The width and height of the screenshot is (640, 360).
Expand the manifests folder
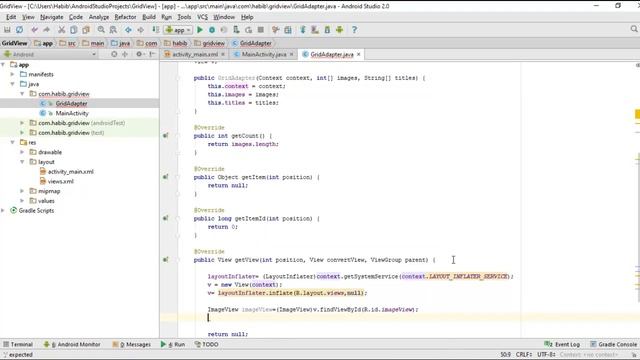coord(13,74)
